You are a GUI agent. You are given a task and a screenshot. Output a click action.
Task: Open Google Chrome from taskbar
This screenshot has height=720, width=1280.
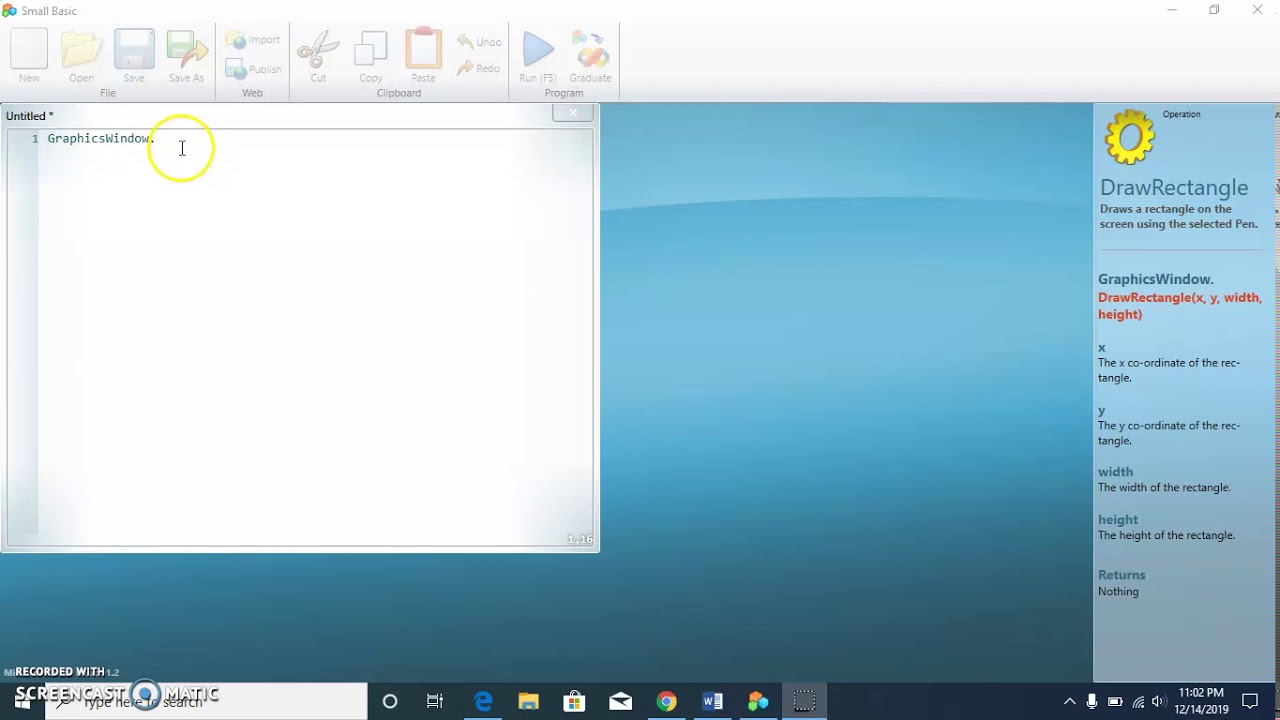pyautogui.click(x=666, y=702)
